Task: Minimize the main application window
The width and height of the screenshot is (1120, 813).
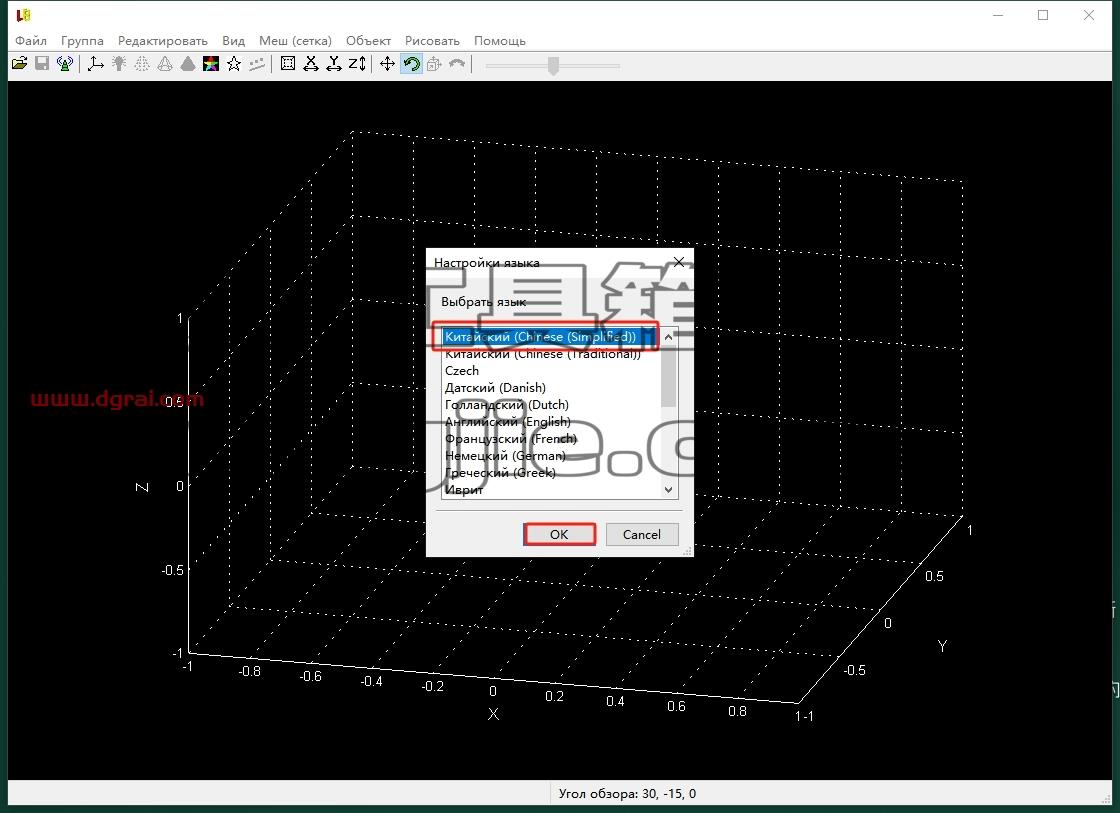Action: 999,15
